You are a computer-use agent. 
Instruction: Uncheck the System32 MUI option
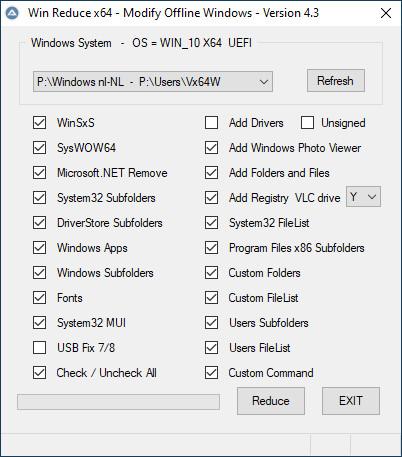coord(40,323)
